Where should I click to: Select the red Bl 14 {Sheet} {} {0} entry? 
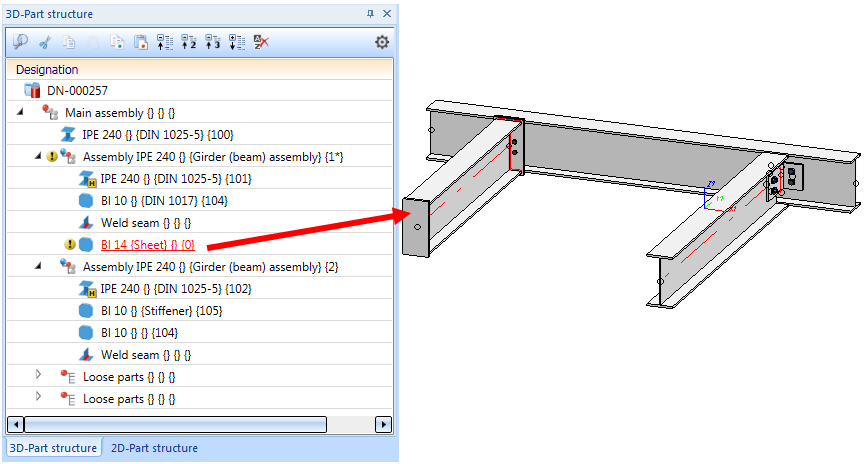point(147,245)
